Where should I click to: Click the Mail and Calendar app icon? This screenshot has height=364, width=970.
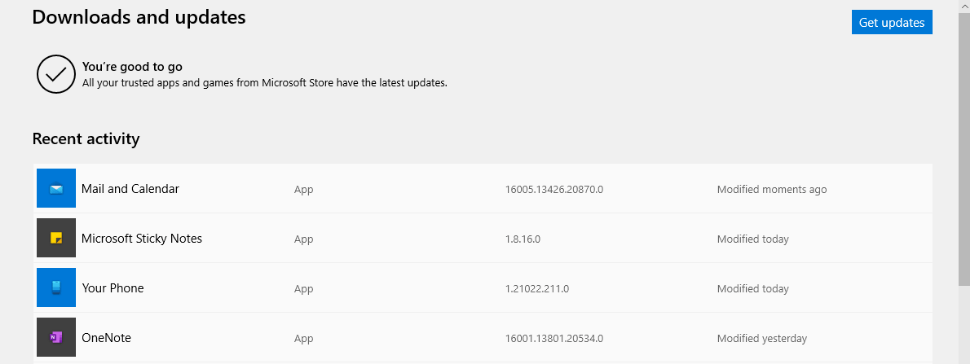coord(56,188)
